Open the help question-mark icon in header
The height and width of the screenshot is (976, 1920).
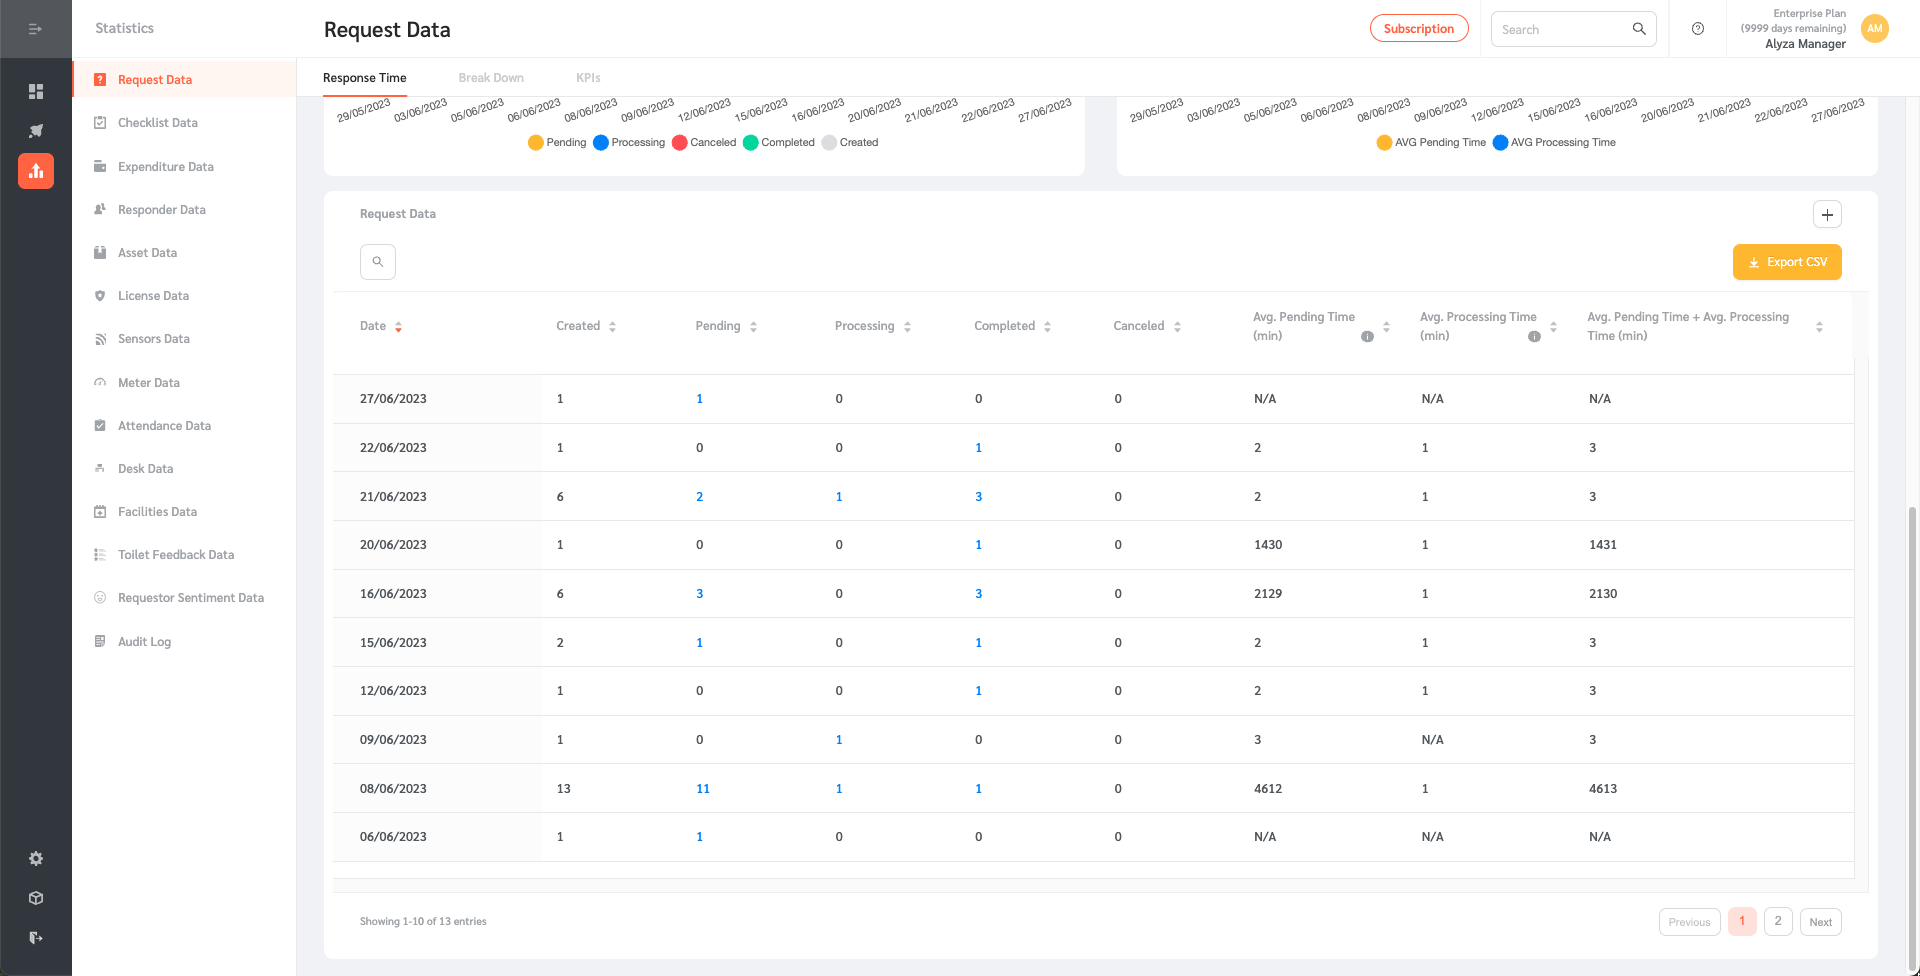tap(1697, 28)
